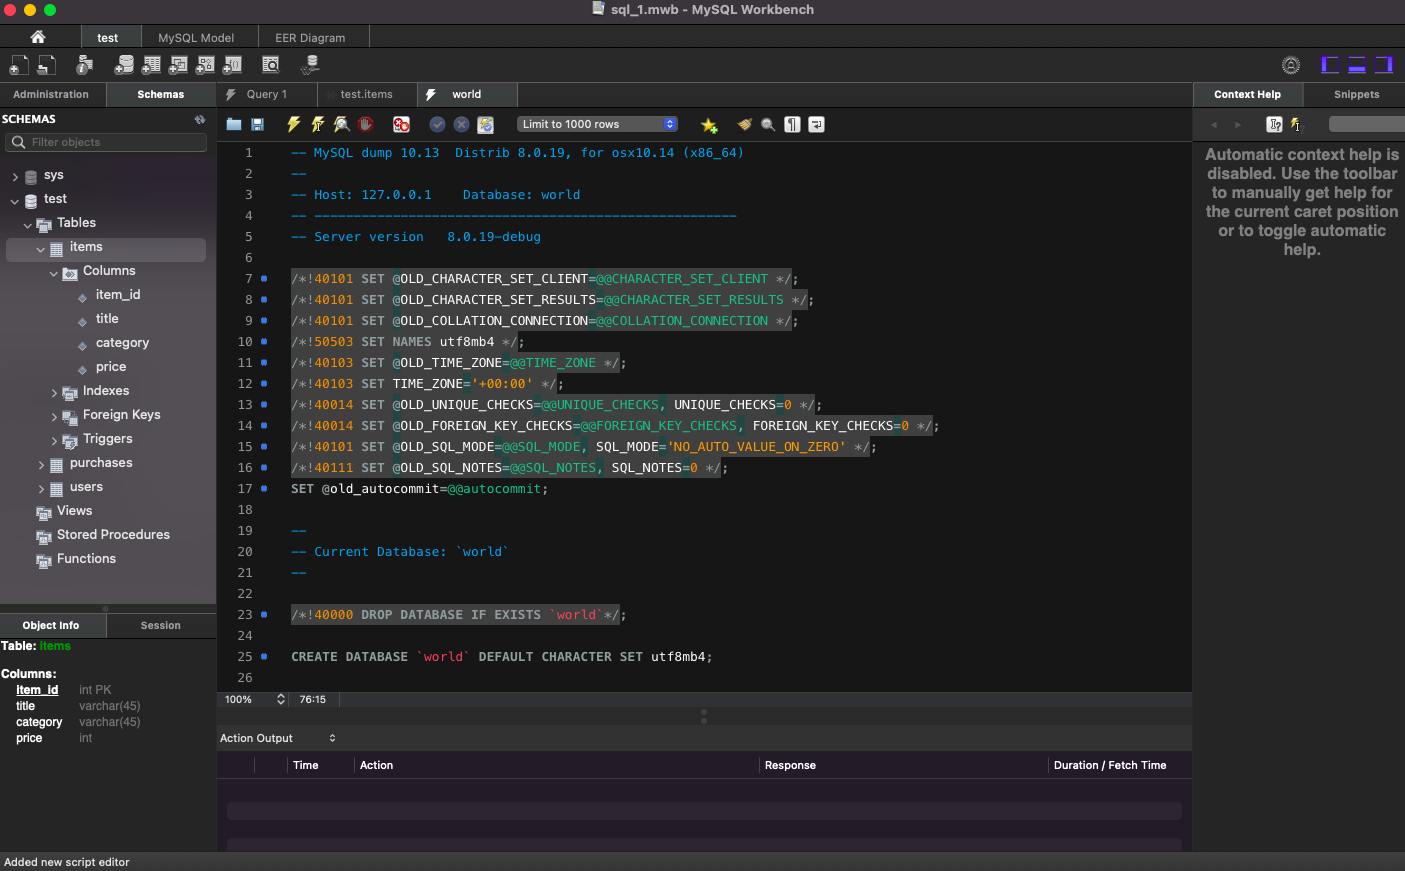Beautify the query with broom icon
Image resolution: width=1405 pixels, height=871 pixels.
point(744,124)
